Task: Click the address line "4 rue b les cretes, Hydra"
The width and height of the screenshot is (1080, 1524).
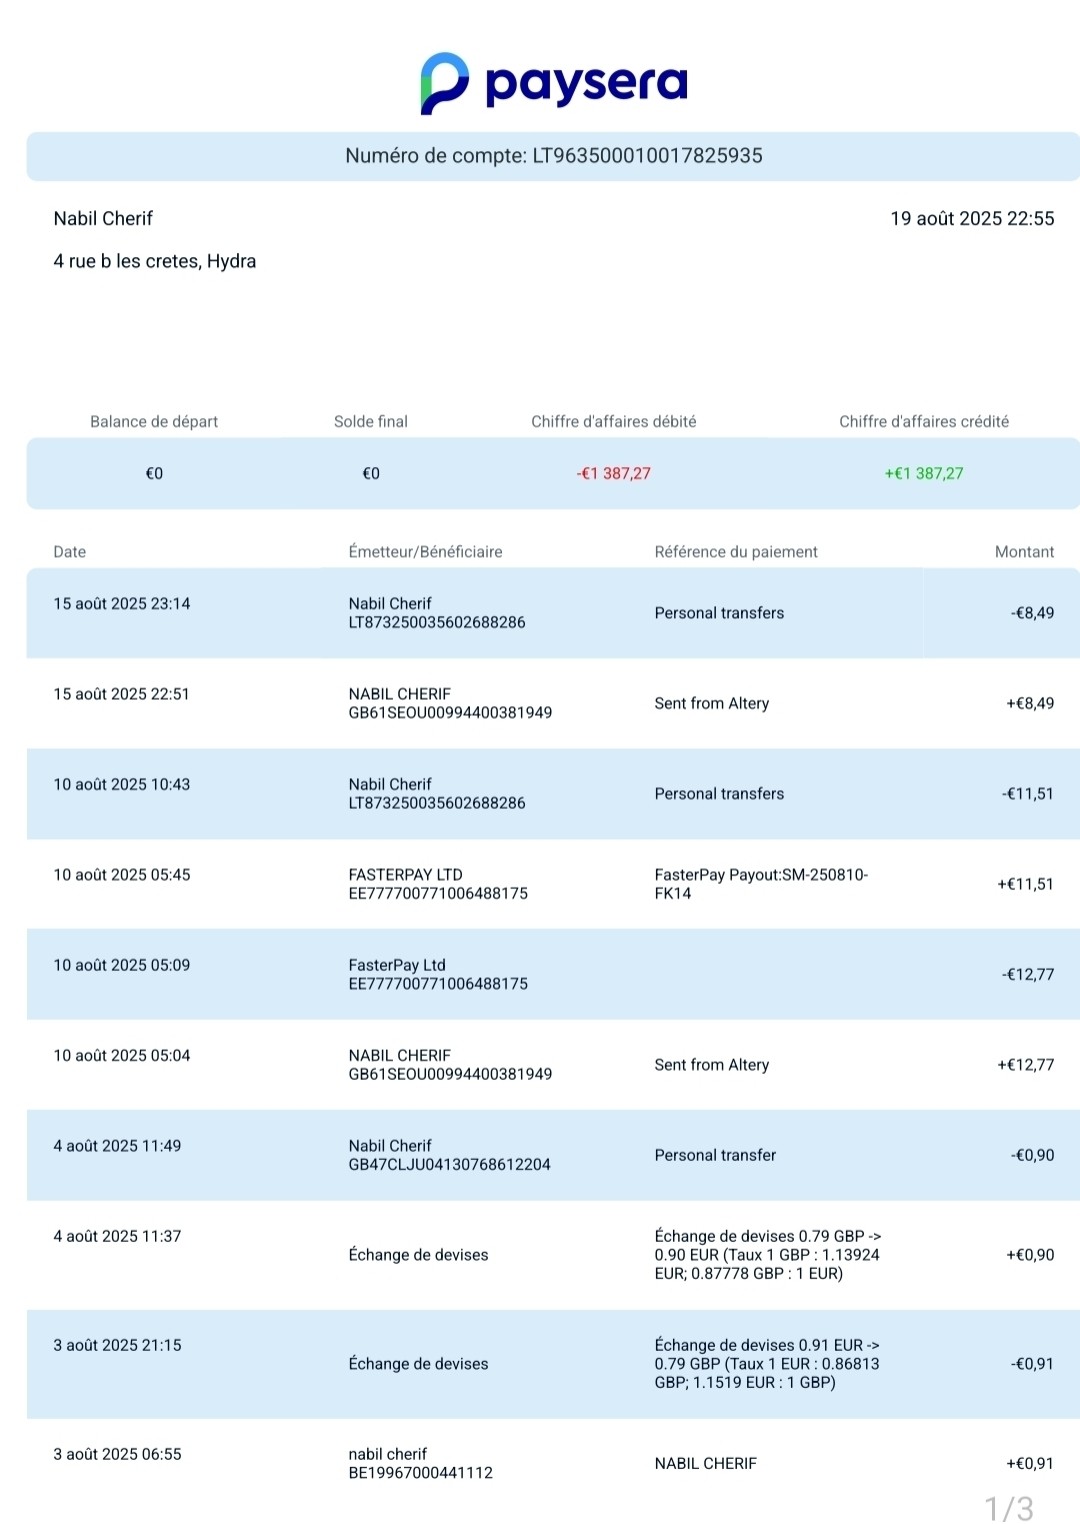Action: 155,261
